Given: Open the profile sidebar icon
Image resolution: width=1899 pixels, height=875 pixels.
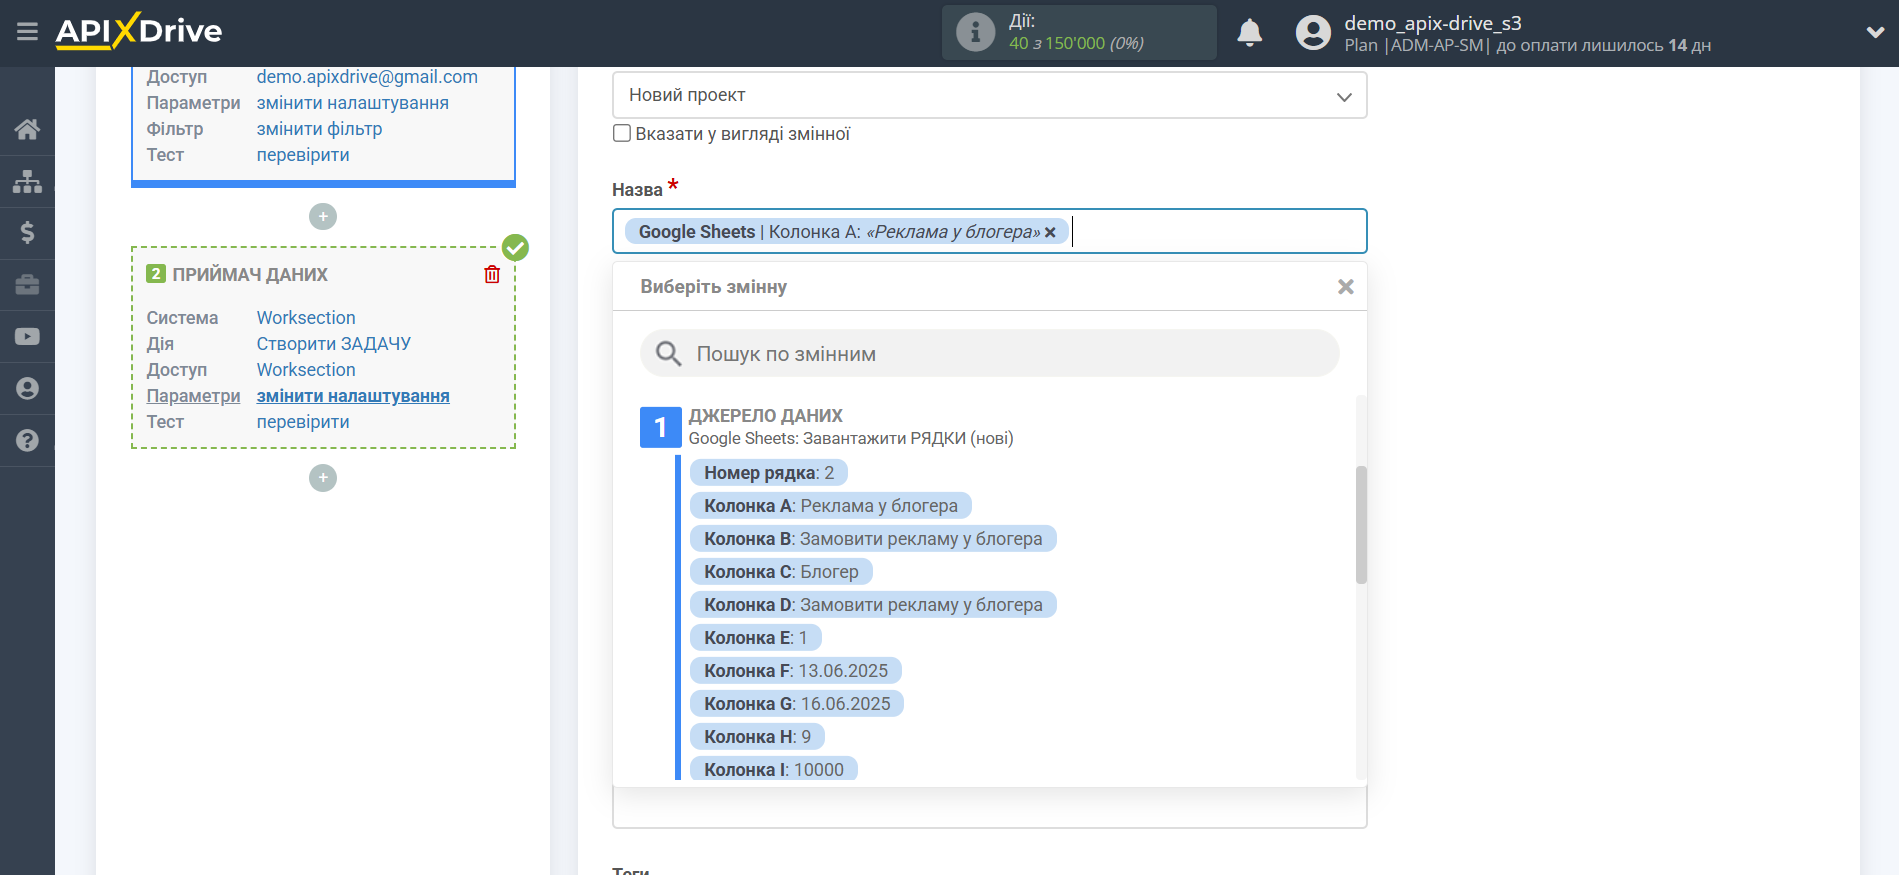Looking at the screenshot, I should coord(27,389).
